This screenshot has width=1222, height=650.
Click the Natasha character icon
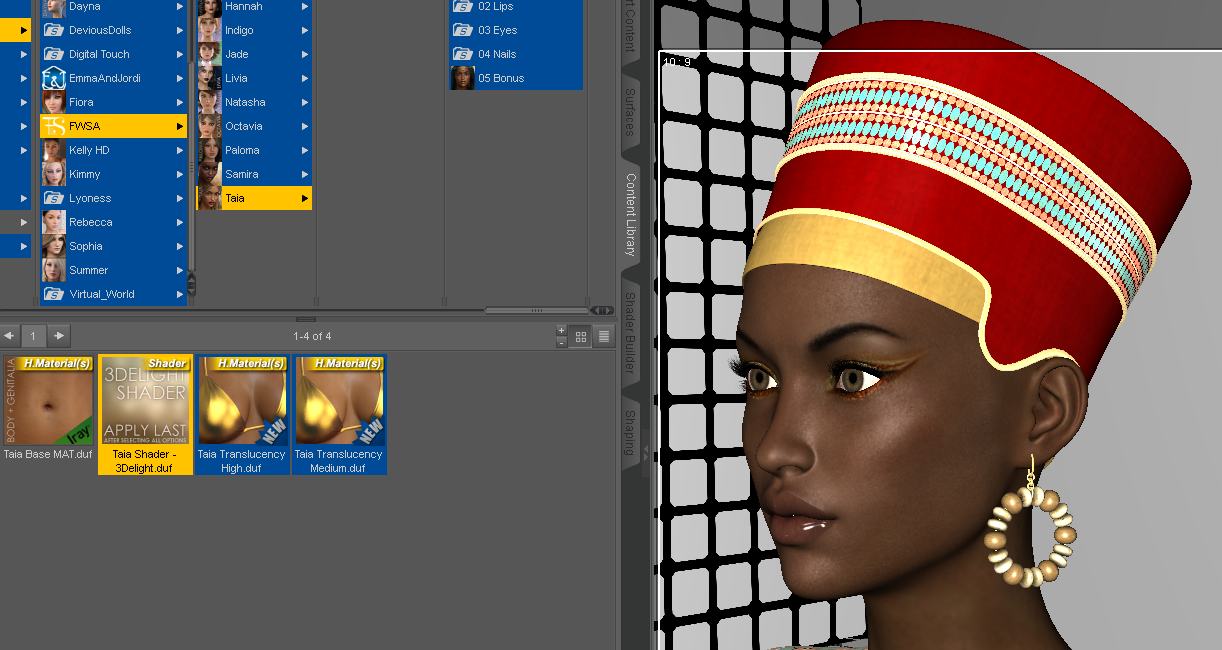point(209,102)
